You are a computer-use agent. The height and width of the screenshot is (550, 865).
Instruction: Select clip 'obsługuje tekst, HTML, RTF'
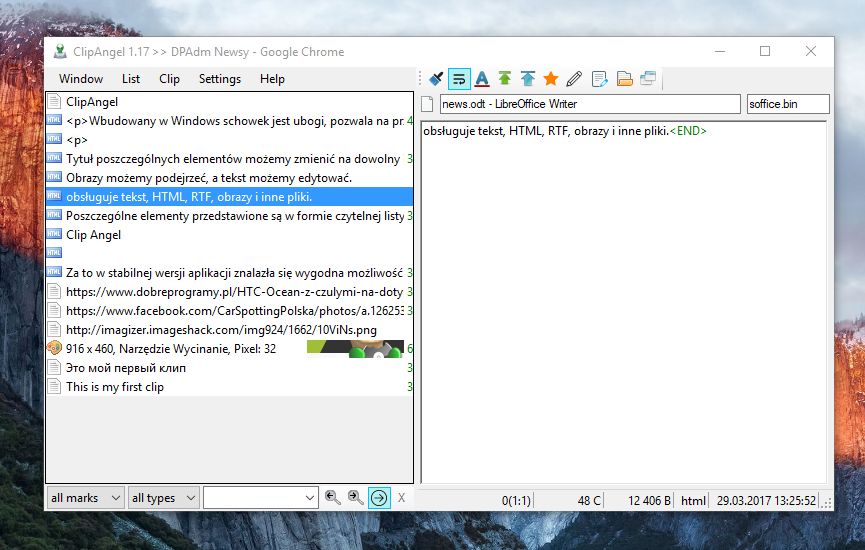[229, 197]
